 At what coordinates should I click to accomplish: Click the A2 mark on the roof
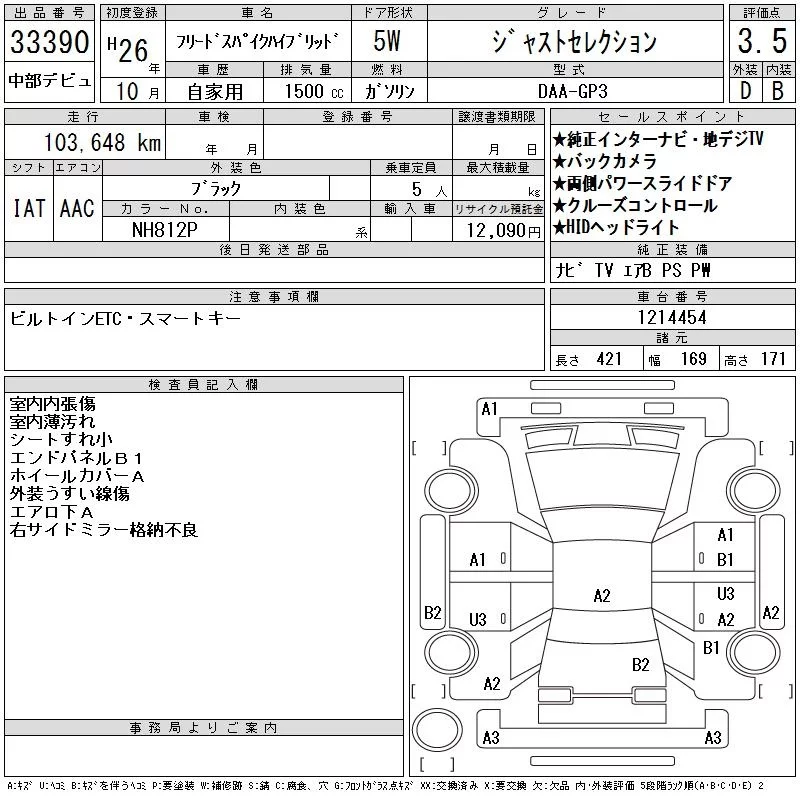click(x=602, y=596)
